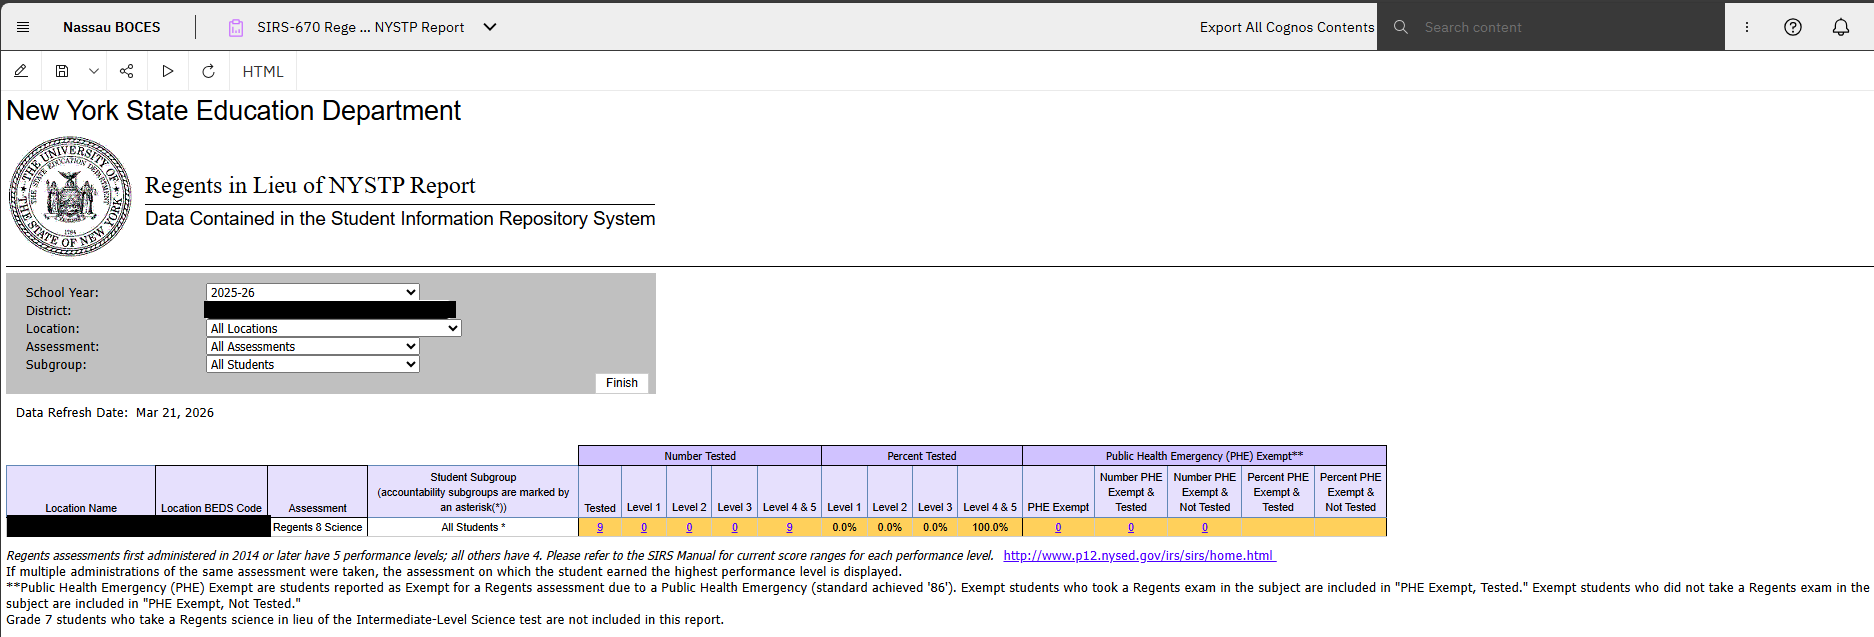Expand the report title chevron dropdown
1874x637 pixels.
pos(490,27)
